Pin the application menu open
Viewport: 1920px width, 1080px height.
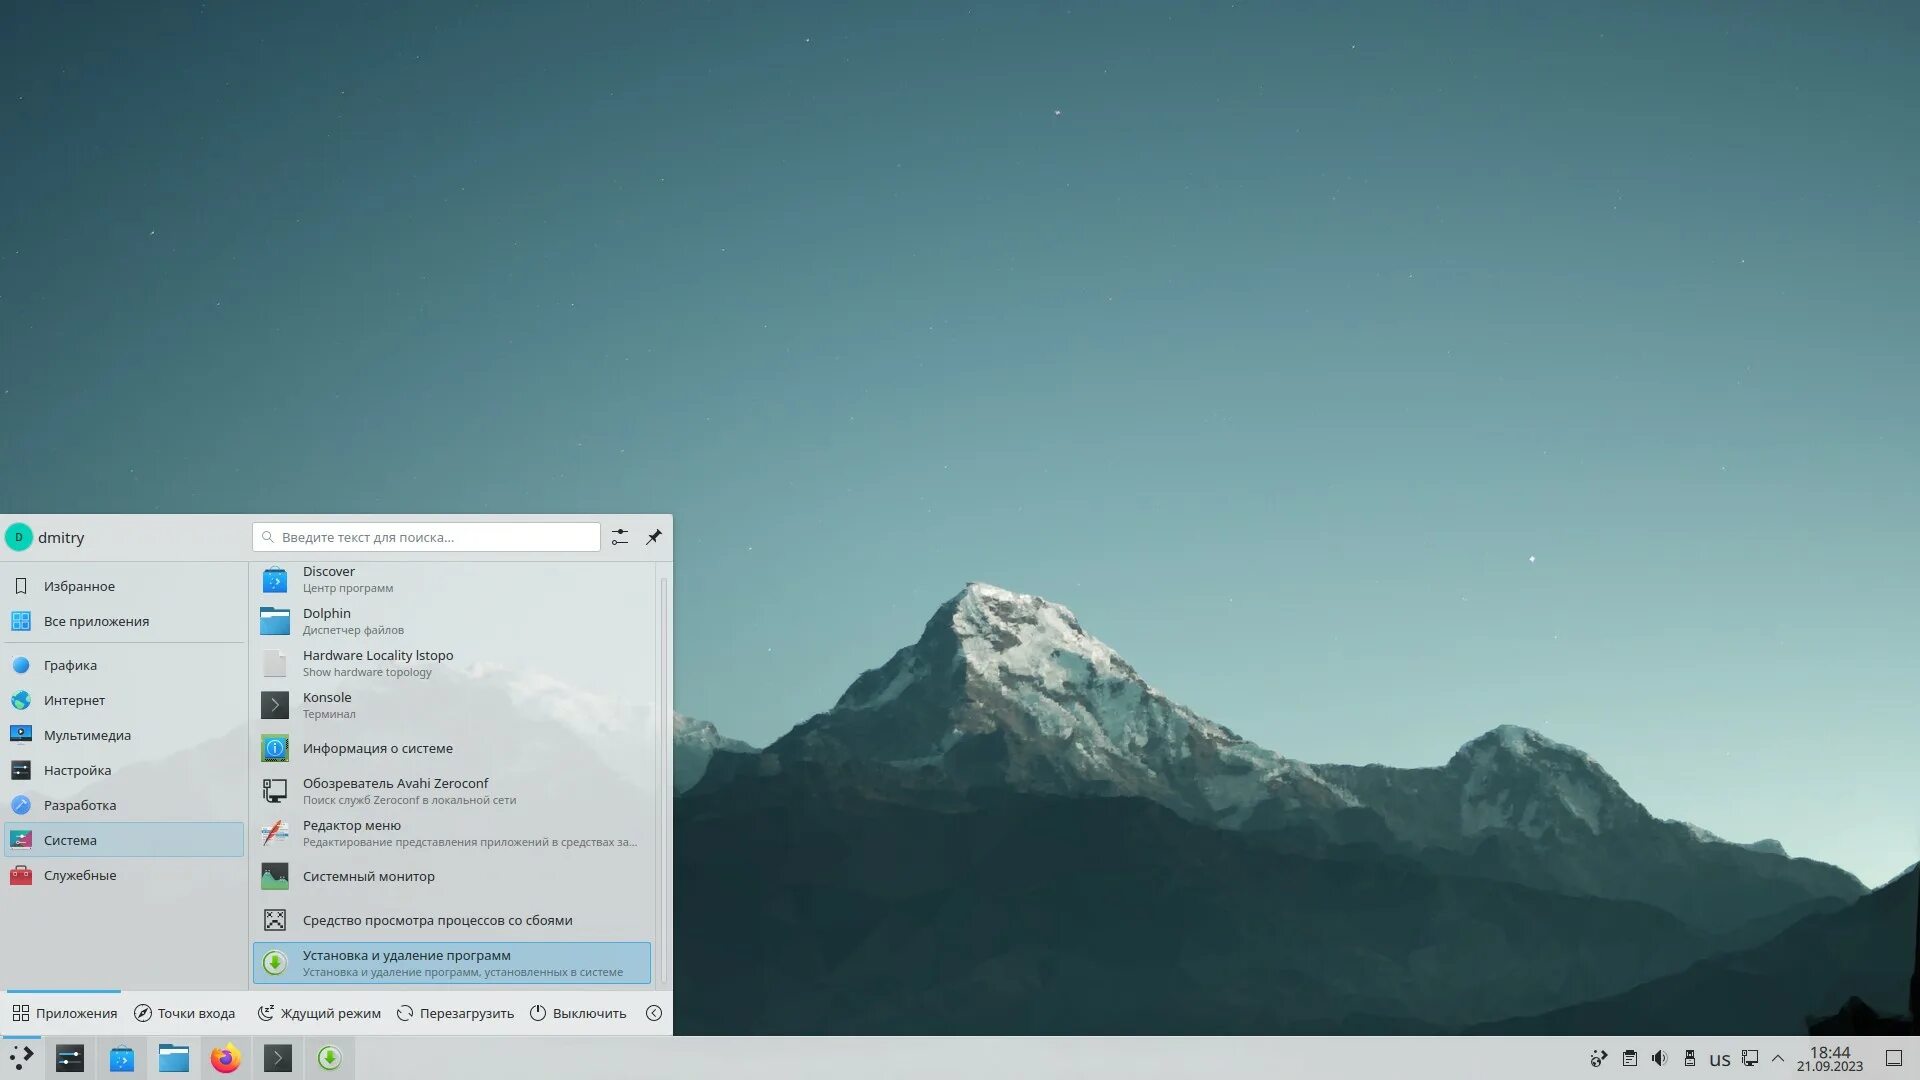click(x=653, y=538)
